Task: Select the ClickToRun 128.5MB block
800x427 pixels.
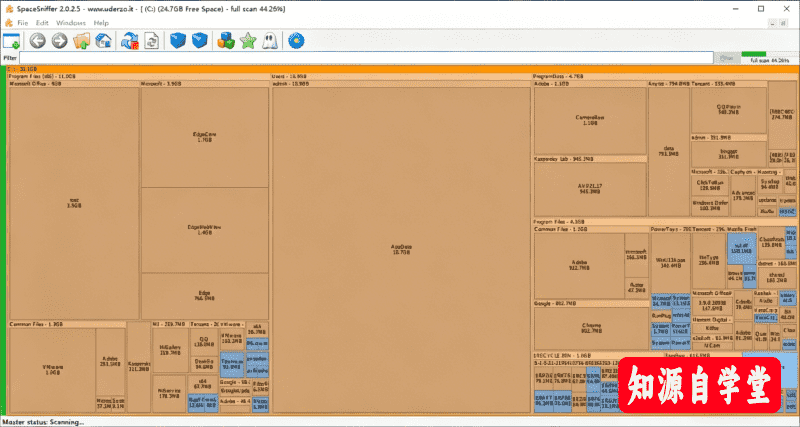Action: [x=710, y=185]
